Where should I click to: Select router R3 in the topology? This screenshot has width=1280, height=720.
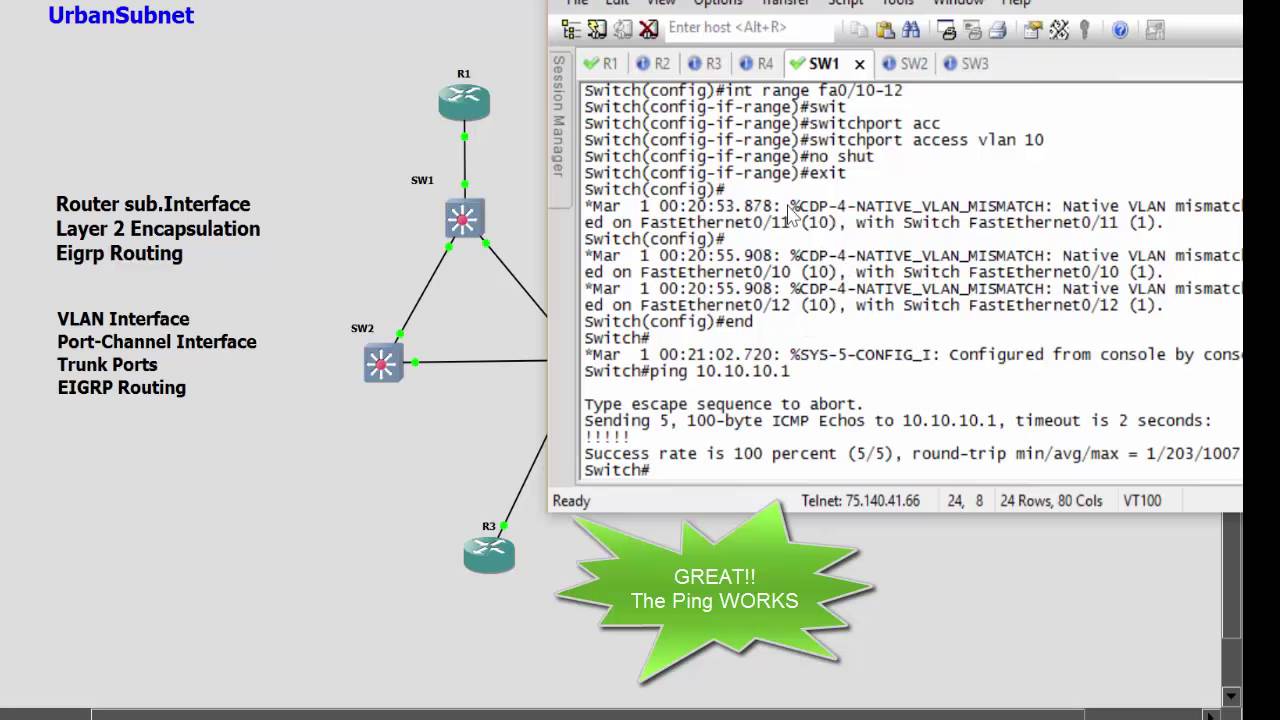coord(489,554)
